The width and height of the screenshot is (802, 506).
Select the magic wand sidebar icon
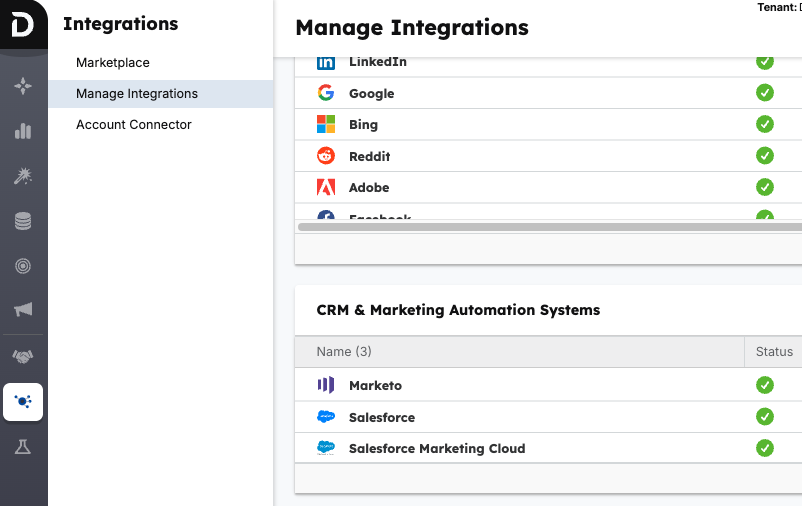point(23,176)
